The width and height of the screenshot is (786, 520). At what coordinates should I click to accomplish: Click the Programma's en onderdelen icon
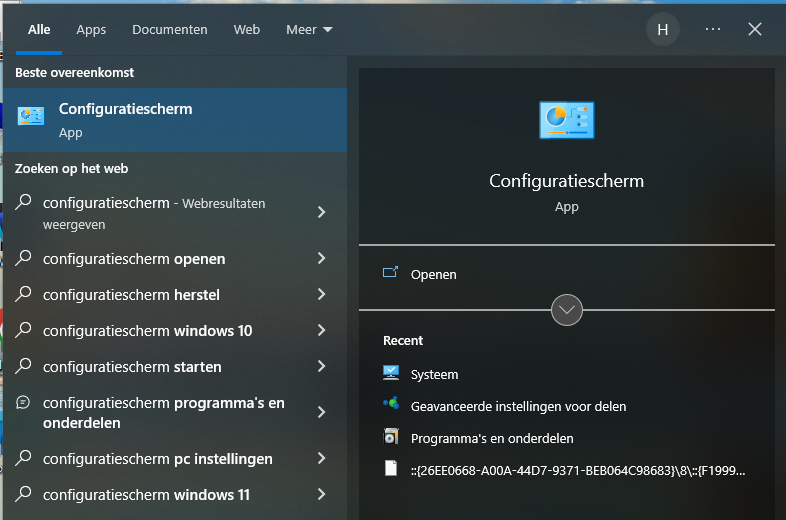(x=391, y=436)
